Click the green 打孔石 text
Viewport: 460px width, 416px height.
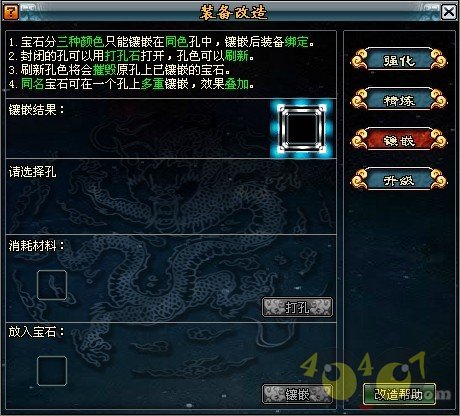pos(122,56)
